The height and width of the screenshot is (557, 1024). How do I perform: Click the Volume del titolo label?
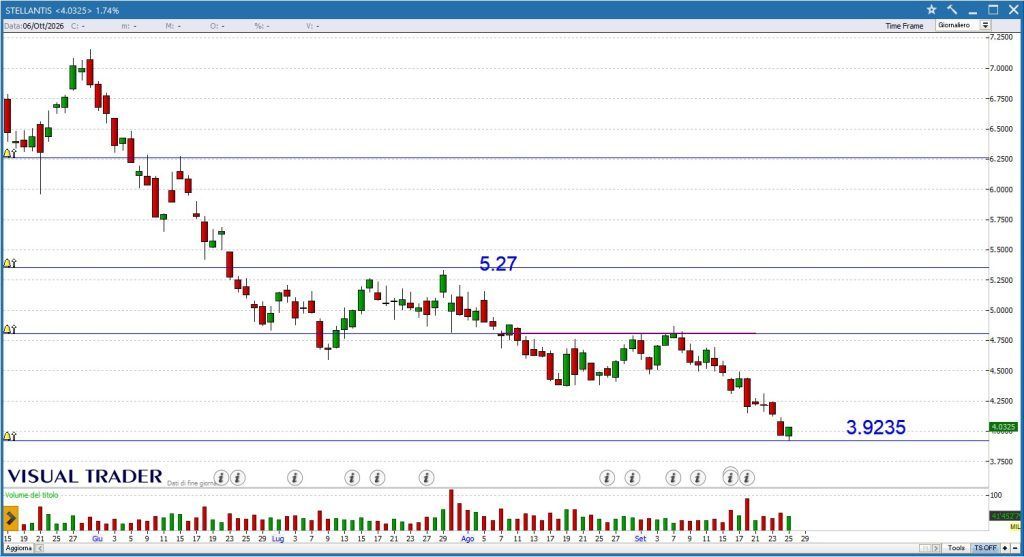pyautogui.click(x=31, y=495)
